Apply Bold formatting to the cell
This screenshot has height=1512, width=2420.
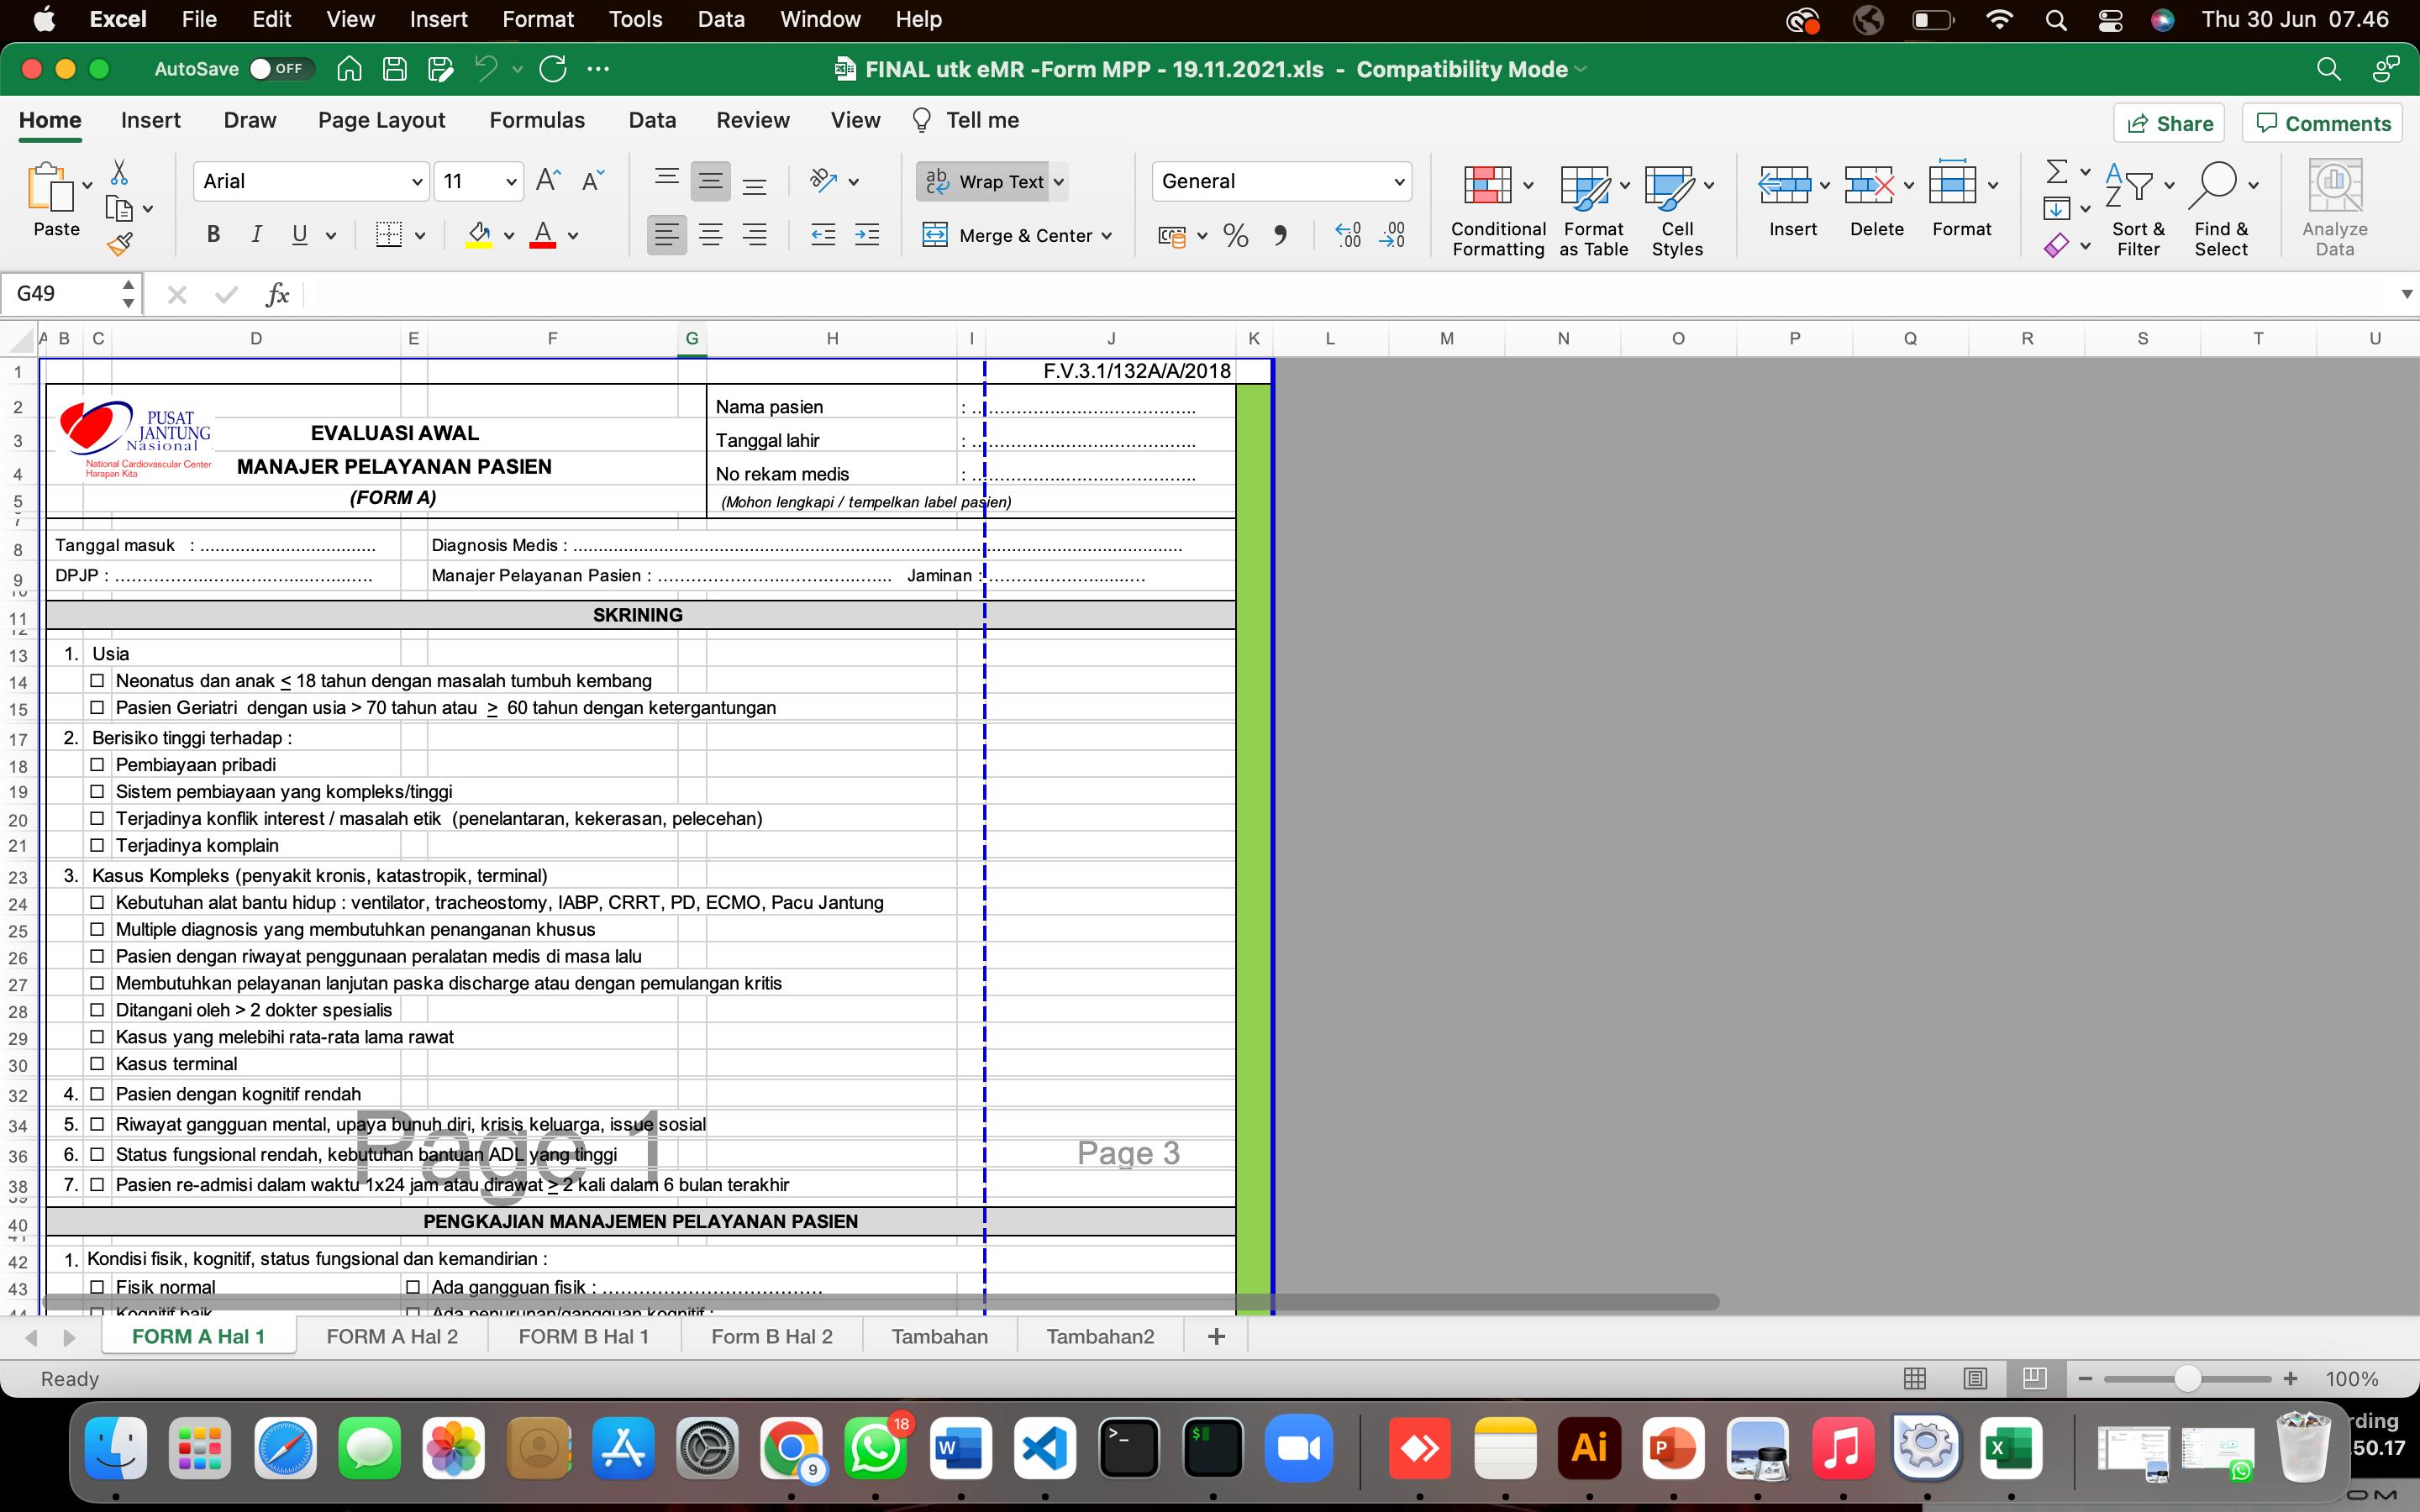[x=212, y=235]
